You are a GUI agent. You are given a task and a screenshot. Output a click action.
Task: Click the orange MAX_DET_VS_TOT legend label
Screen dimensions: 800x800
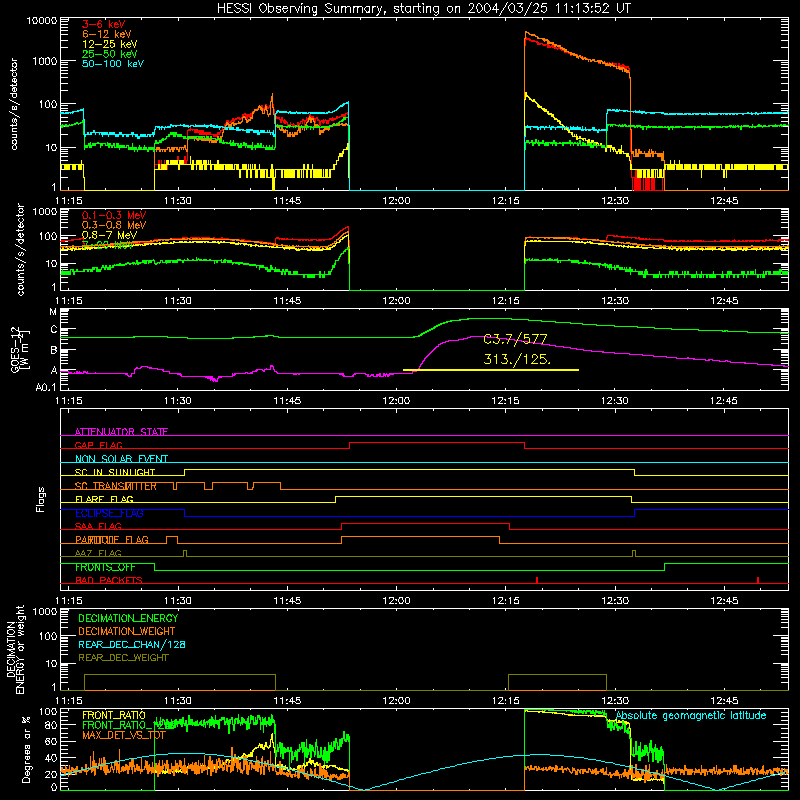pyautogui.click(x=124, y=735)
